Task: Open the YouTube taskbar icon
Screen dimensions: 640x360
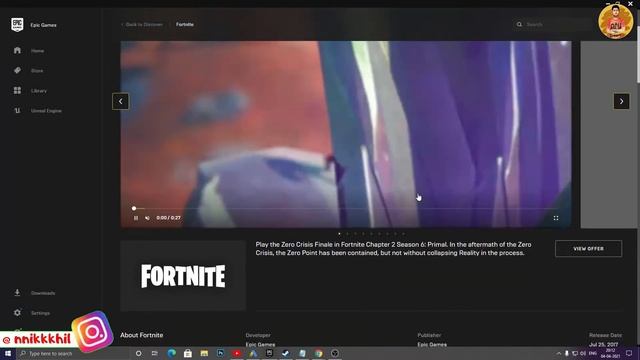Action: (x=237, y=353)
